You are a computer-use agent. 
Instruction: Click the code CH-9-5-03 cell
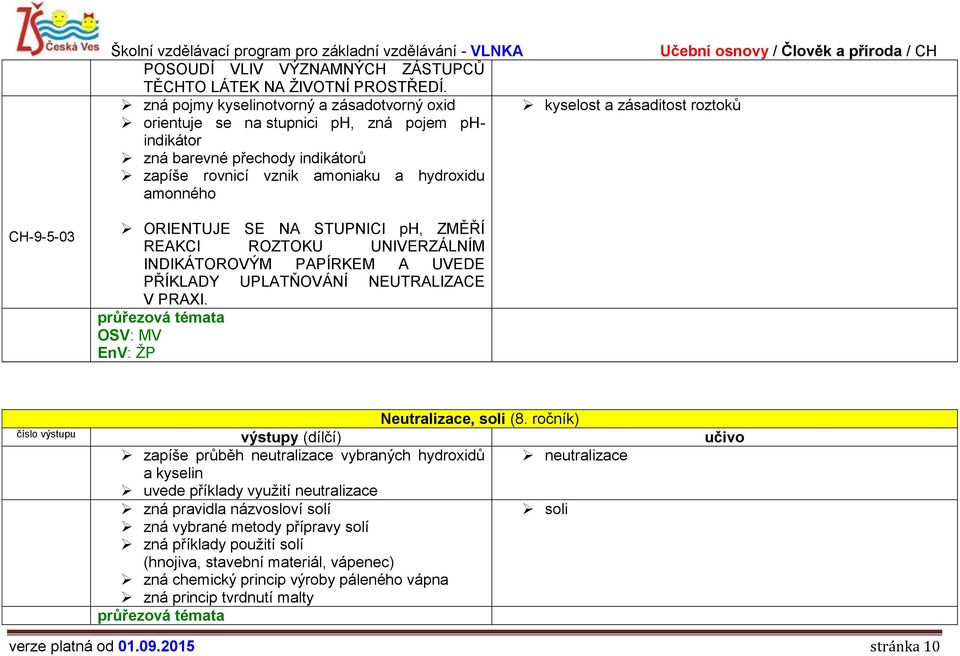pos(42,236)
